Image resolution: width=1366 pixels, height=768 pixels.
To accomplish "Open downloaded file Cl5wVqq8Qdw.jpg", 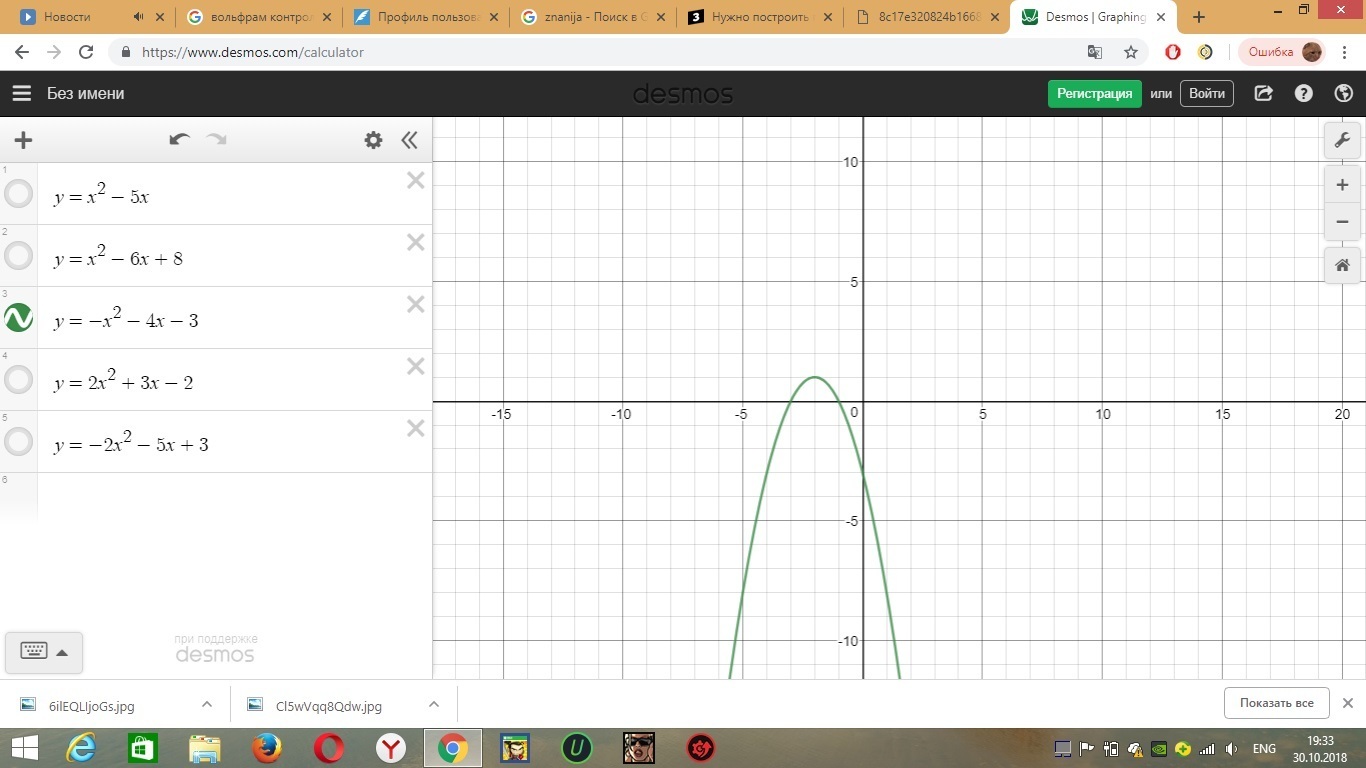I will click(329, 706).
